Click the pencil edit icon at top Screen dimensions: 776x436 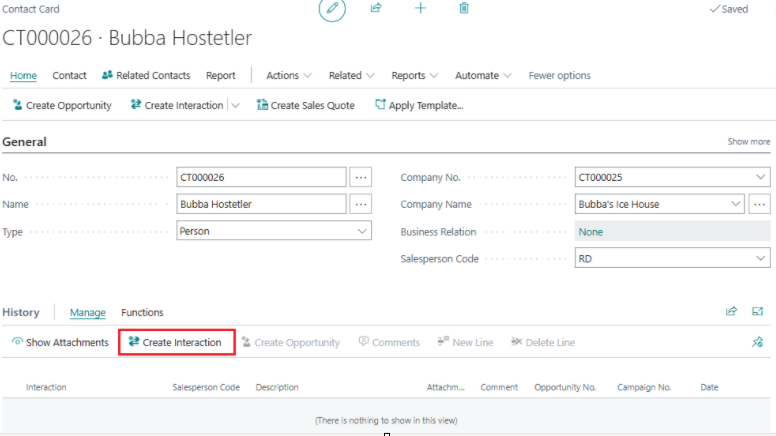click(x=332, y=9)
